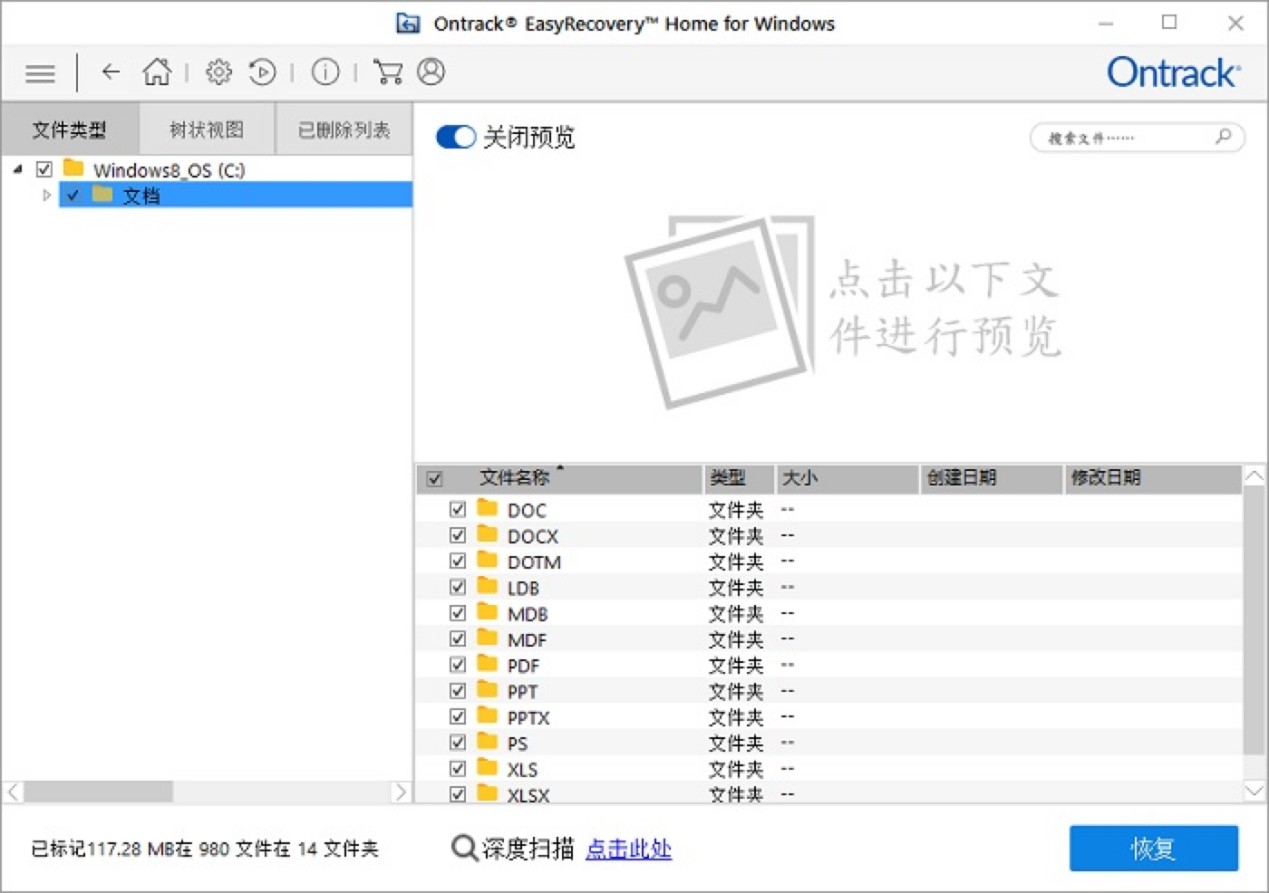The width and height of the screenshot is (1269, 893).
Task: Click the MDB folder icon
Action: coord(488,612)
